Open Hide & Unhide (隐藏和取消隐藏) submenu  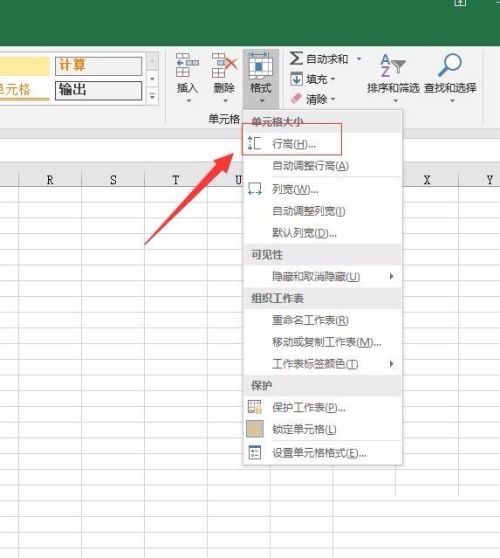(323, 277)
